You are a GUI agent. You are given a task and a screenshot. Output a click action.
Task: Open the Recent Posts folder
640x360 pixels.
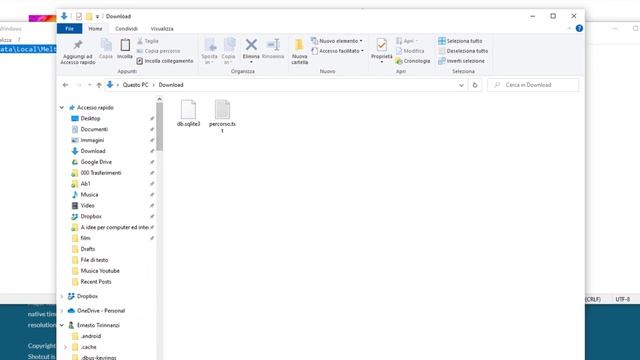coord(96,282)
